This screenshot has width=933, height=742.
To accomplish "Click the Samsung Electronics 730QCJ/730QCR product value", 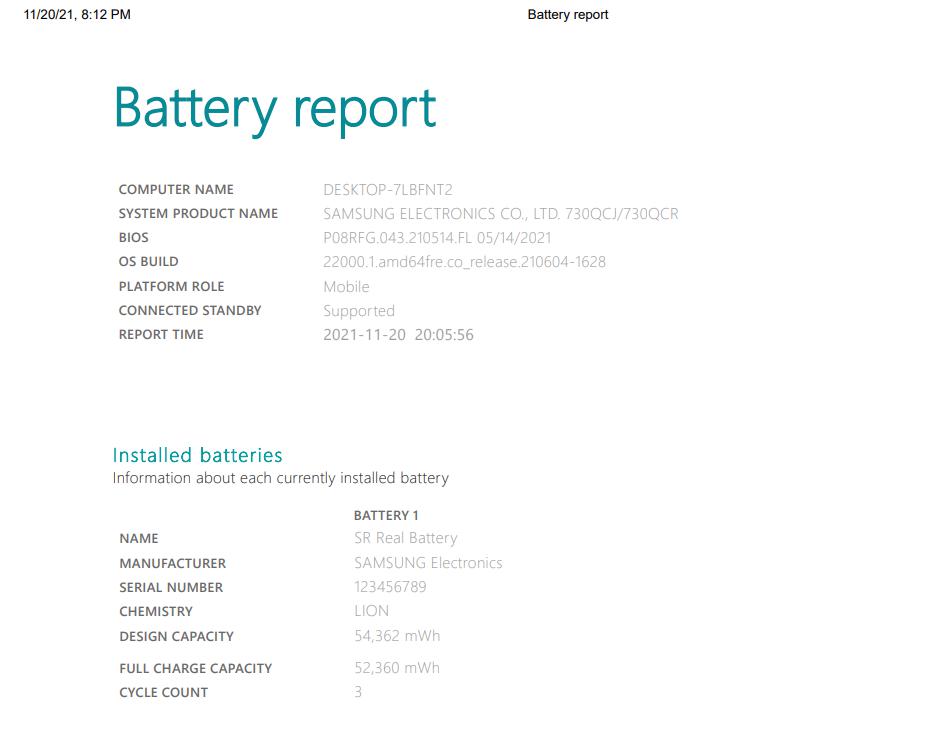I will 500,213.
